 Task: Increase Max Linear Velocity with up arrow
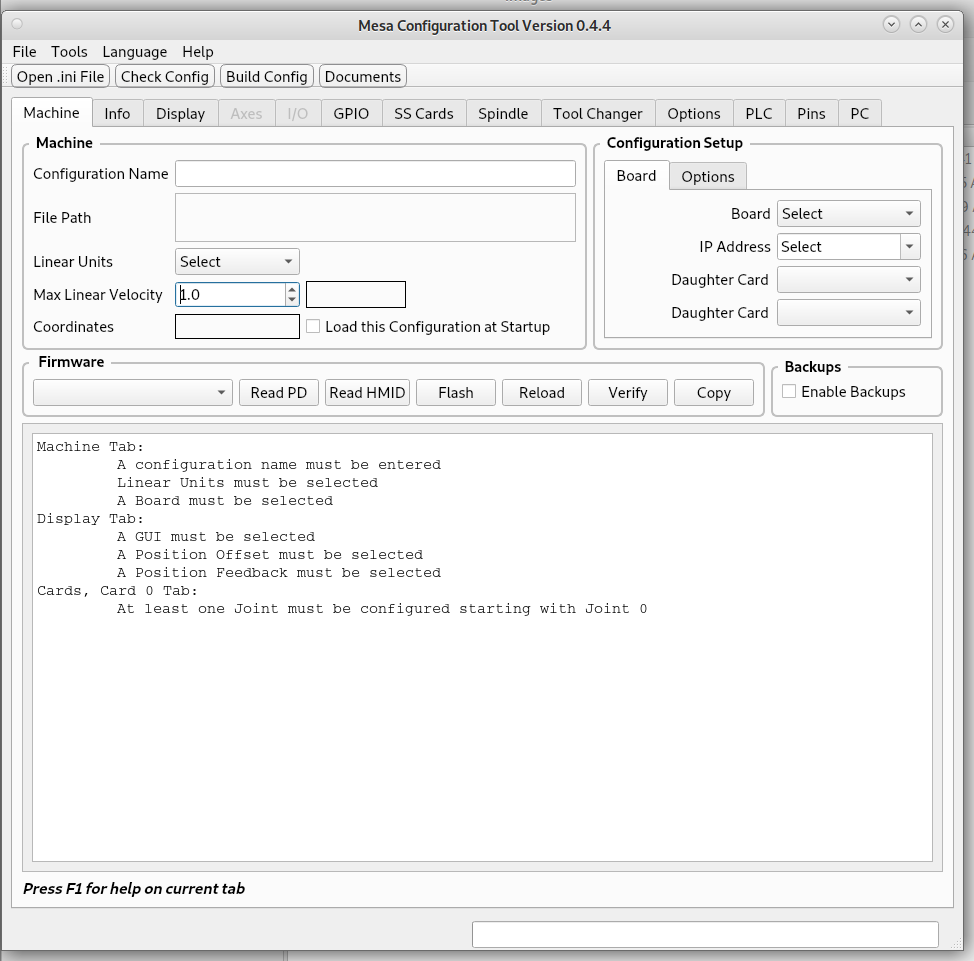(x=292, y=289)
